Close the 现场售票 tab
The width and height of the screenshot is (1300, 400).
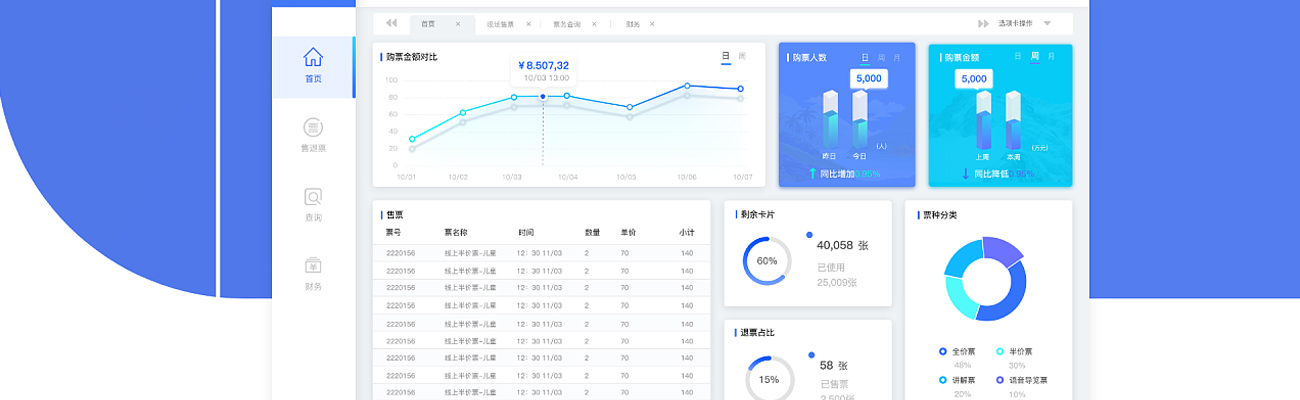528,24
